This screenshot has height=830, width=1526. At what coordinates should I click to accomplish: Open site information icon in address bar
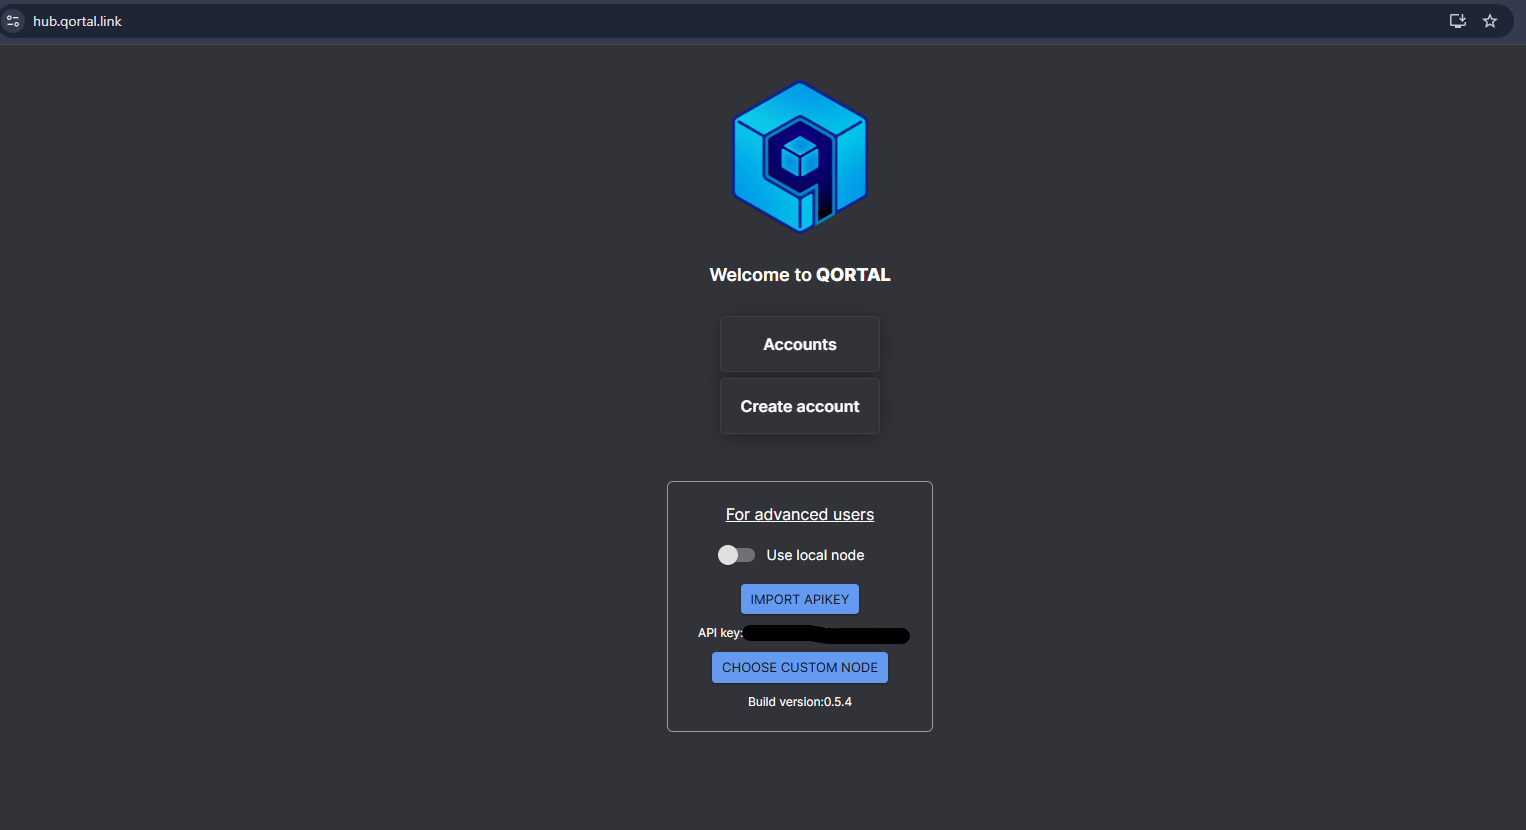point(13,21)
